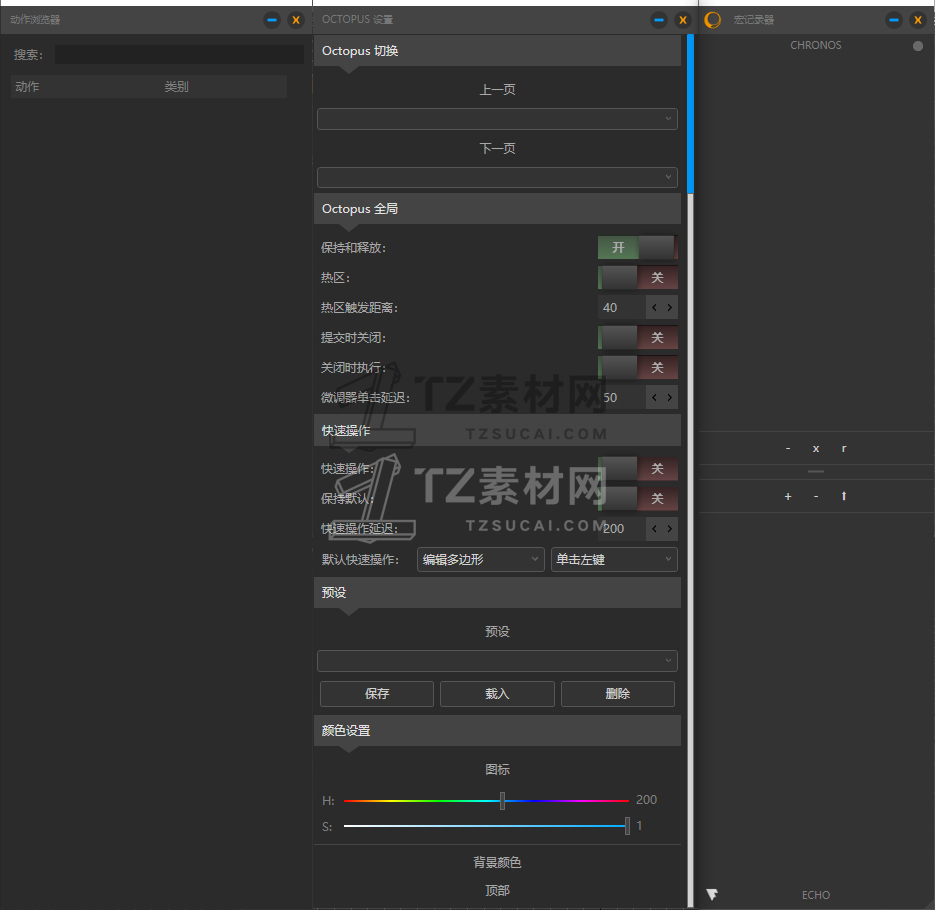Decrease 微调器单击延迟 value with left arrow
The width and height of the screenshot is (935, 910).
pyautogui.click(x=654, y=398)
